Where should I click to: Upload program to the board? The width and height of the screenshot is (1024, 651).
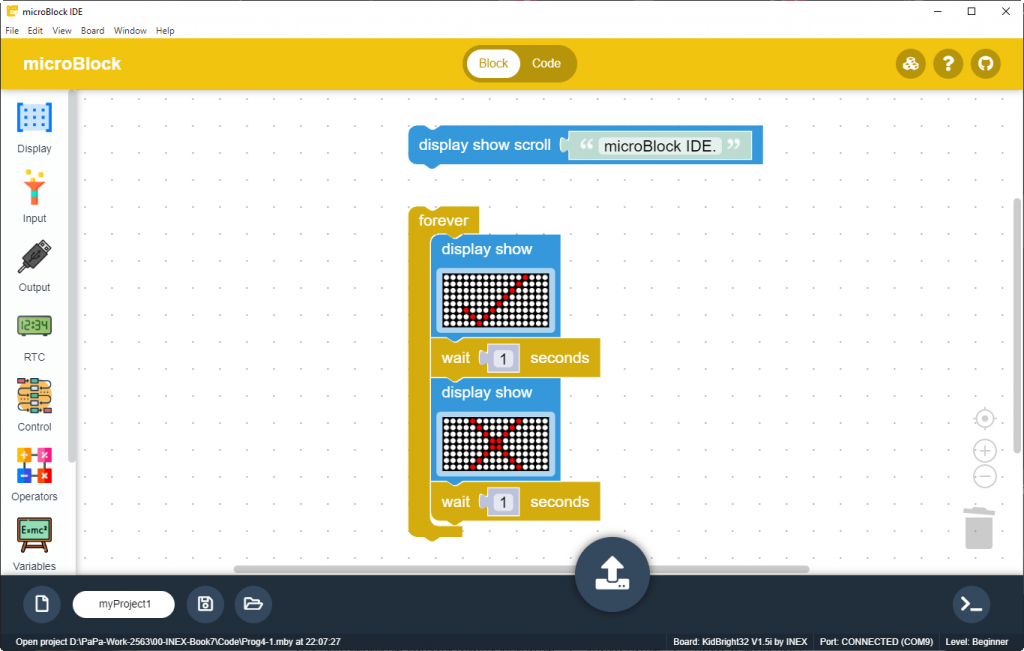[612, 574]
